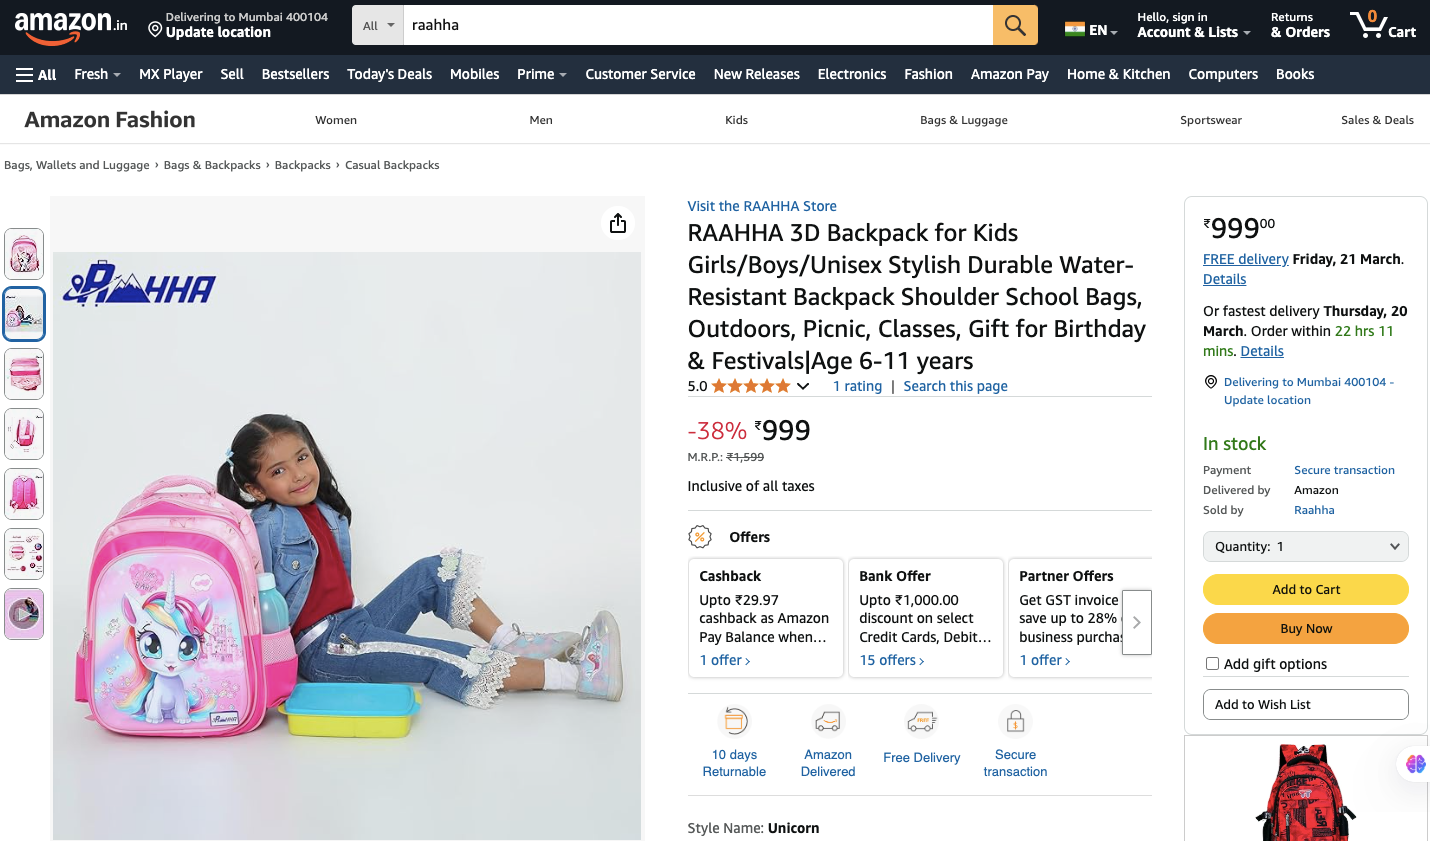
Task: Open the Quantity dropdown
Action: (1305, 547)
